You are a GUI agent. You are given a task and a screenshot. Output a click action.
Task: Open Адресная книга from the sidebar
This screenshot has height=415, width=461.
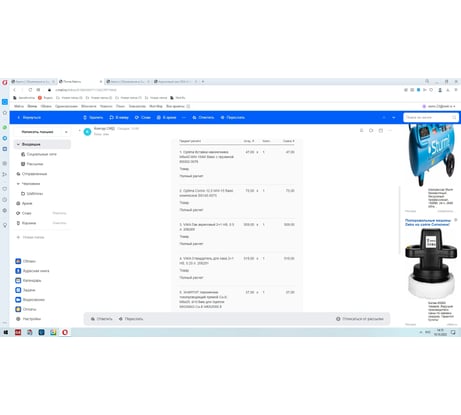tap(32, 271)
